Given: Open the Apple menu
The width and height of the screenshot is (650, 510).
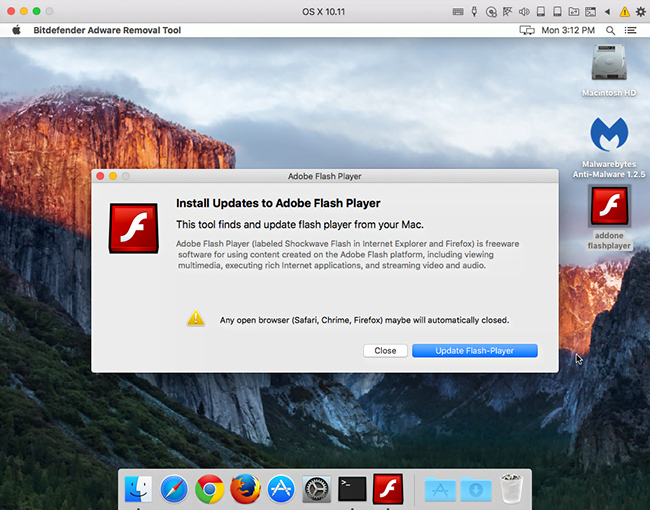Looking at the screenshot, I should (x=16, y=30).
